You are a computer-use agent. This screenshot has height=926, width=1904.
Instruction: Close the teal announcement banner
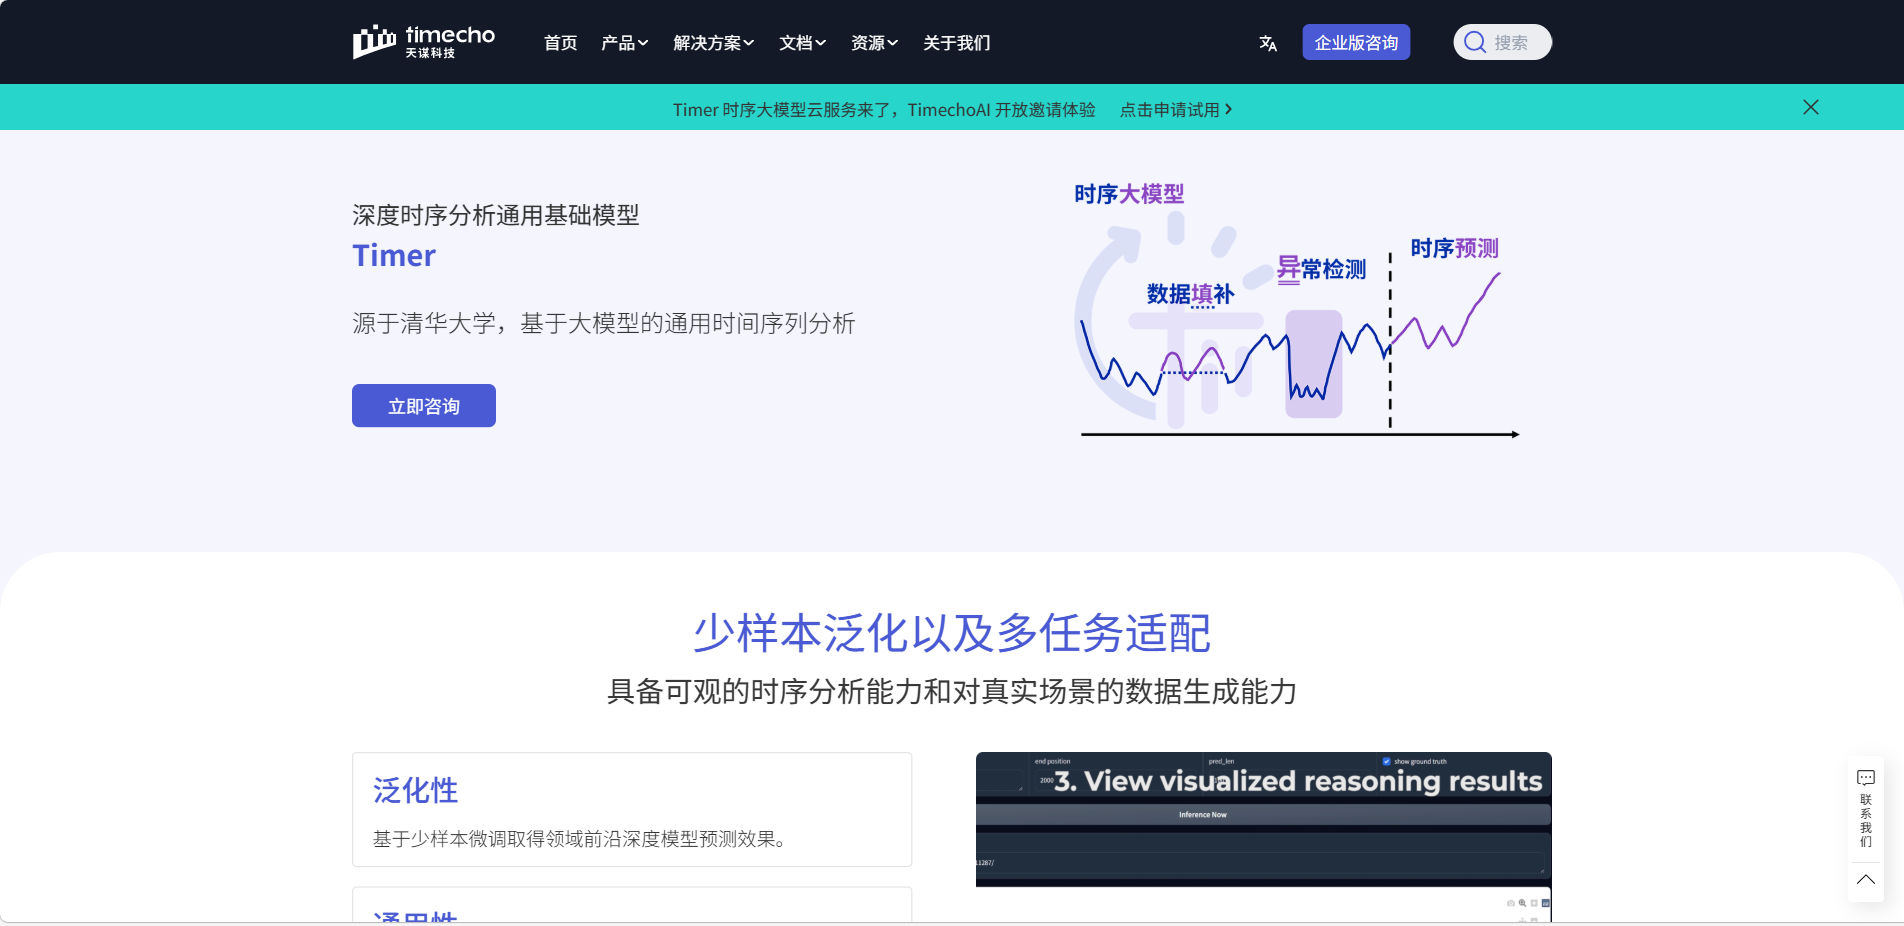click(x=1811, y=107)
